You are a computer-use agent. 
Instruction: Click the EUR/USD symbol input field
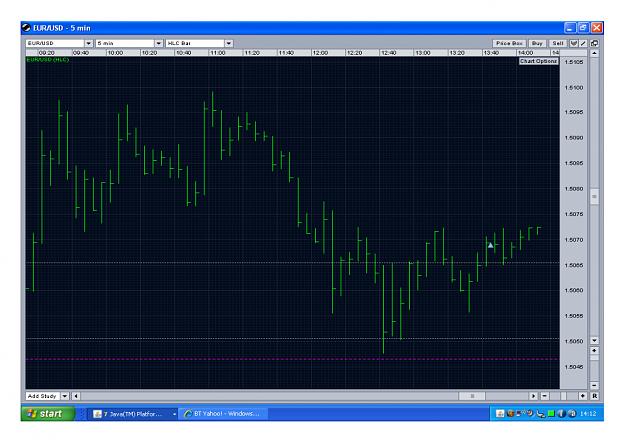pos(55,43)
